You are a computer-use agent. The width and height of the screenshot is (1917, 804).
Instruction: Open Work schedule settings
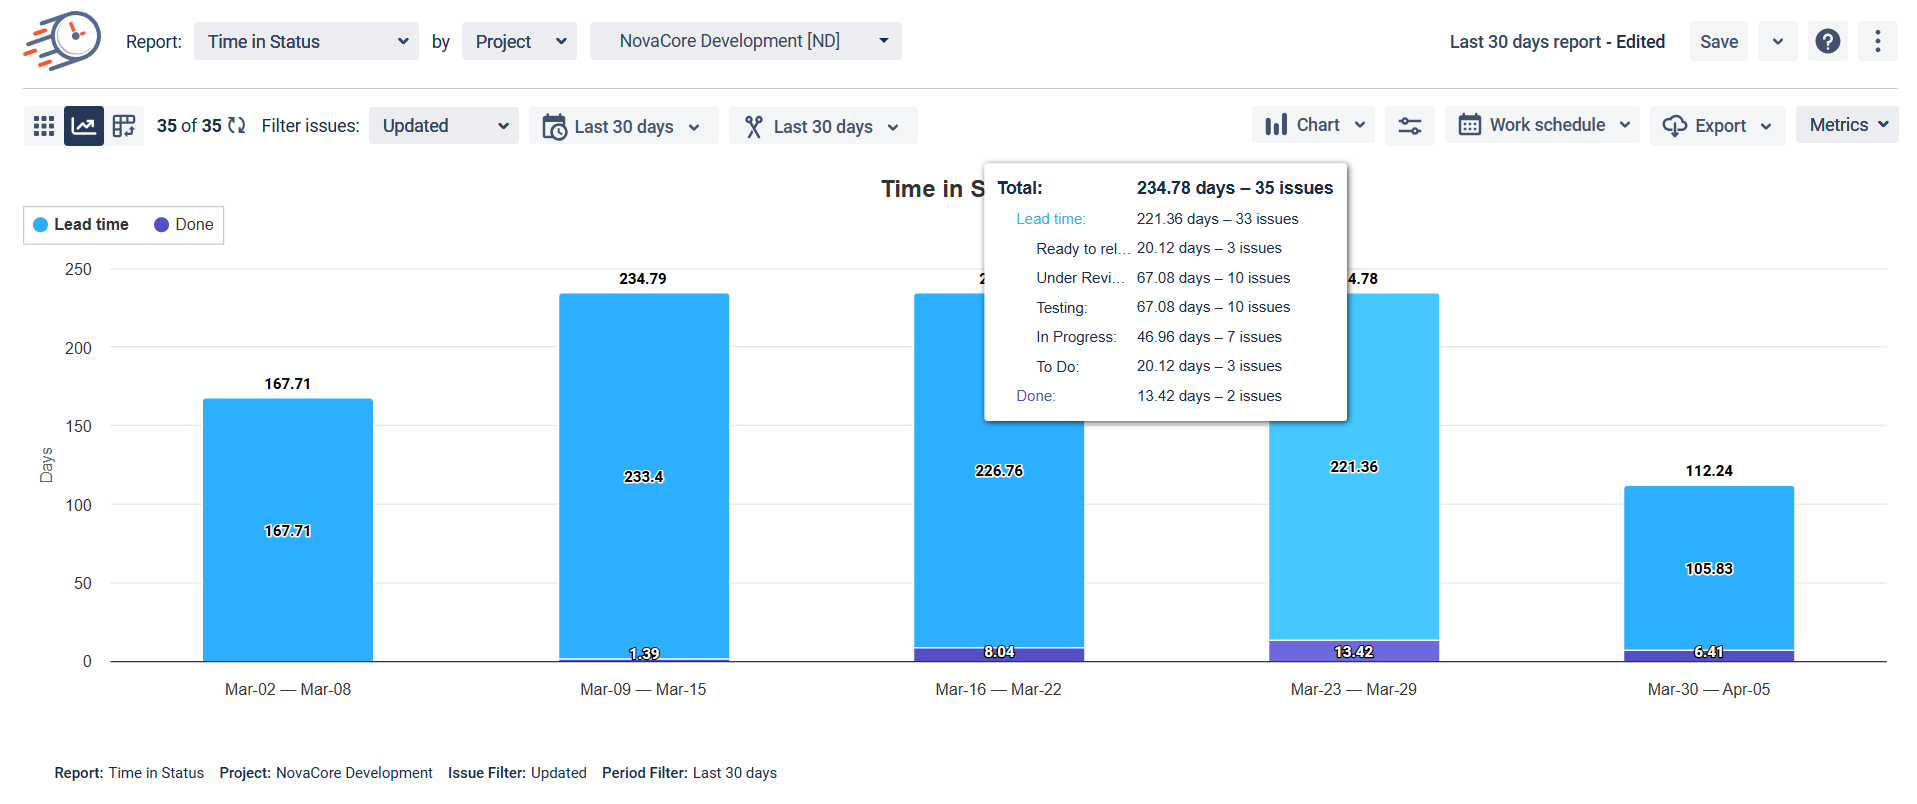tap(1542, 125)
